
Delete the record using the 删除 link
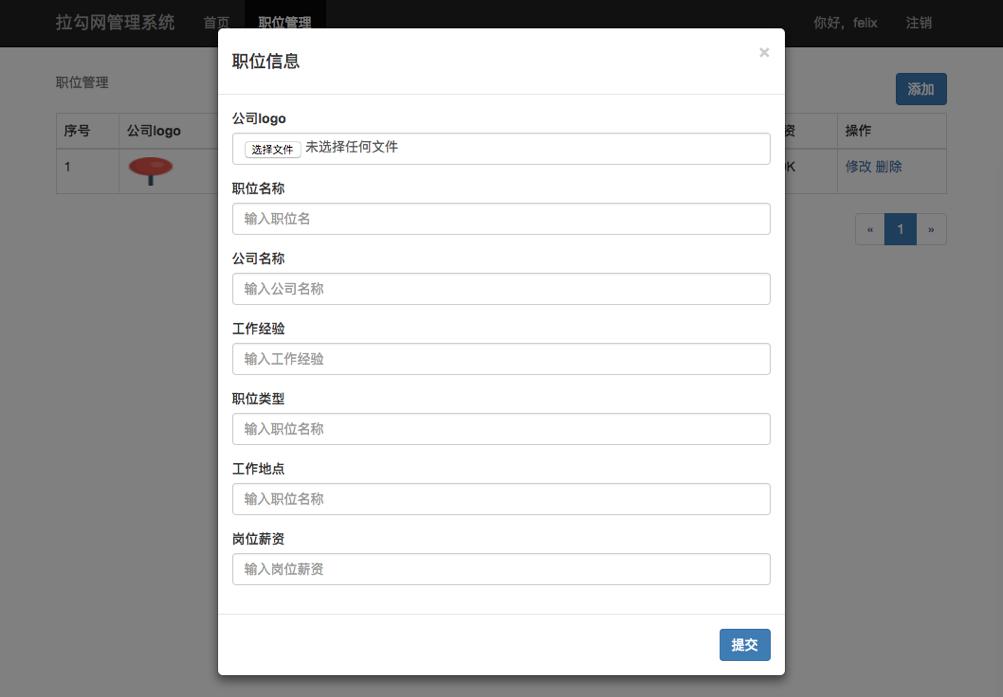pos(889,165)
